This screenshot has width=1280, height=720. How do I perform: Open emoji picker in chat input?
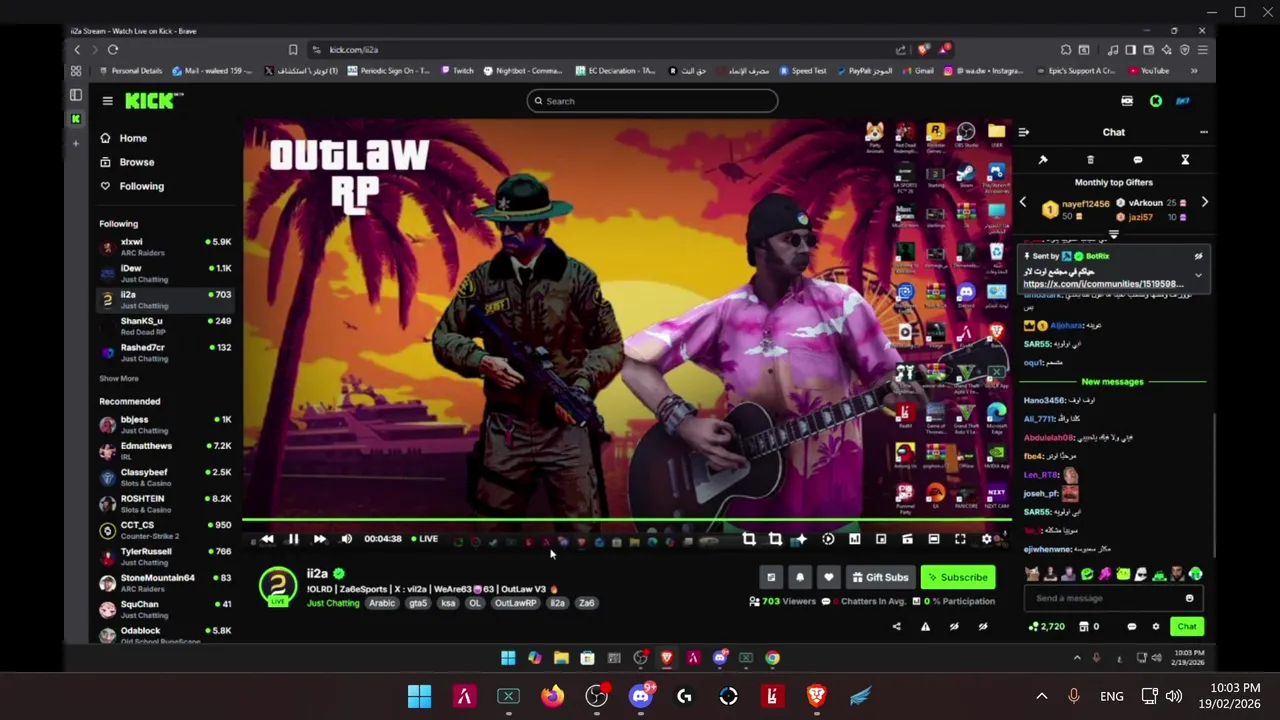(x=1189, y=598)
